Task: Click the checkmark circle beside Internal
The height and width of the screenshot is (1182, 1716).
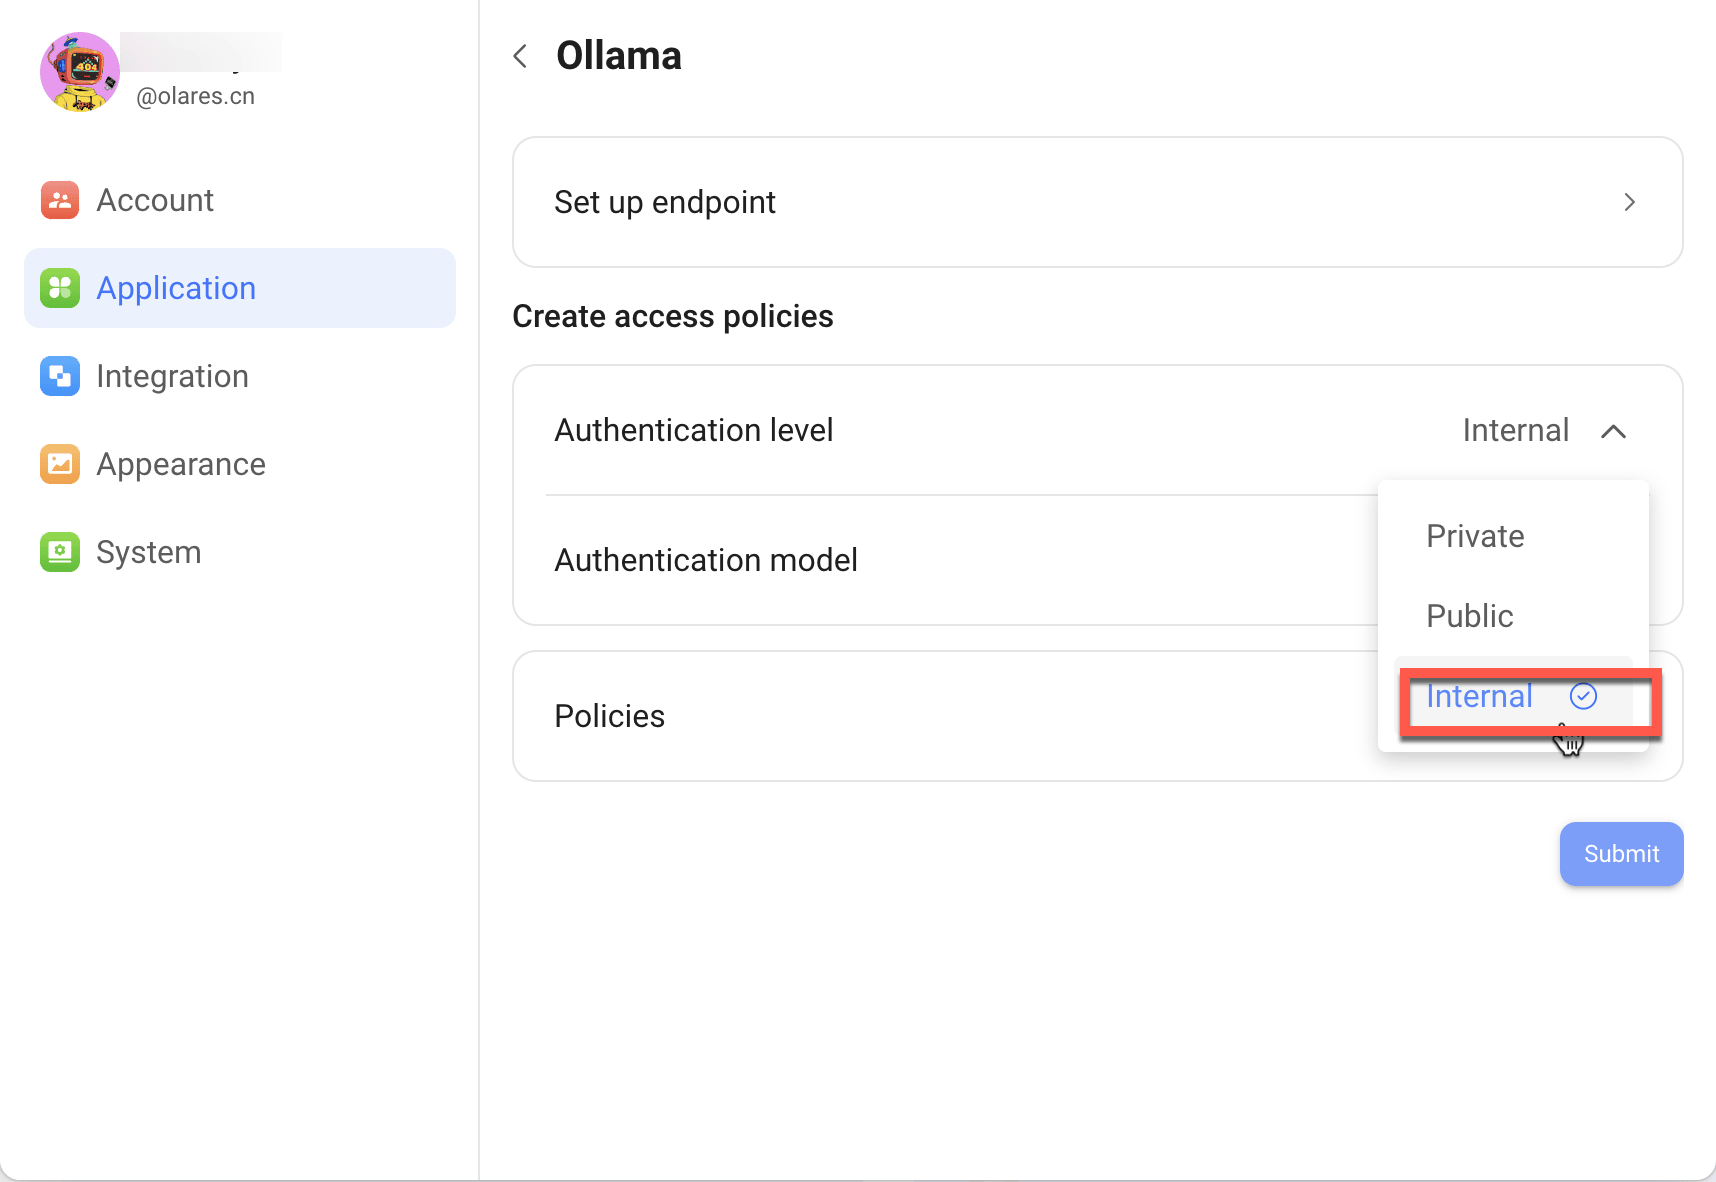Action: tap(1583, 696)
